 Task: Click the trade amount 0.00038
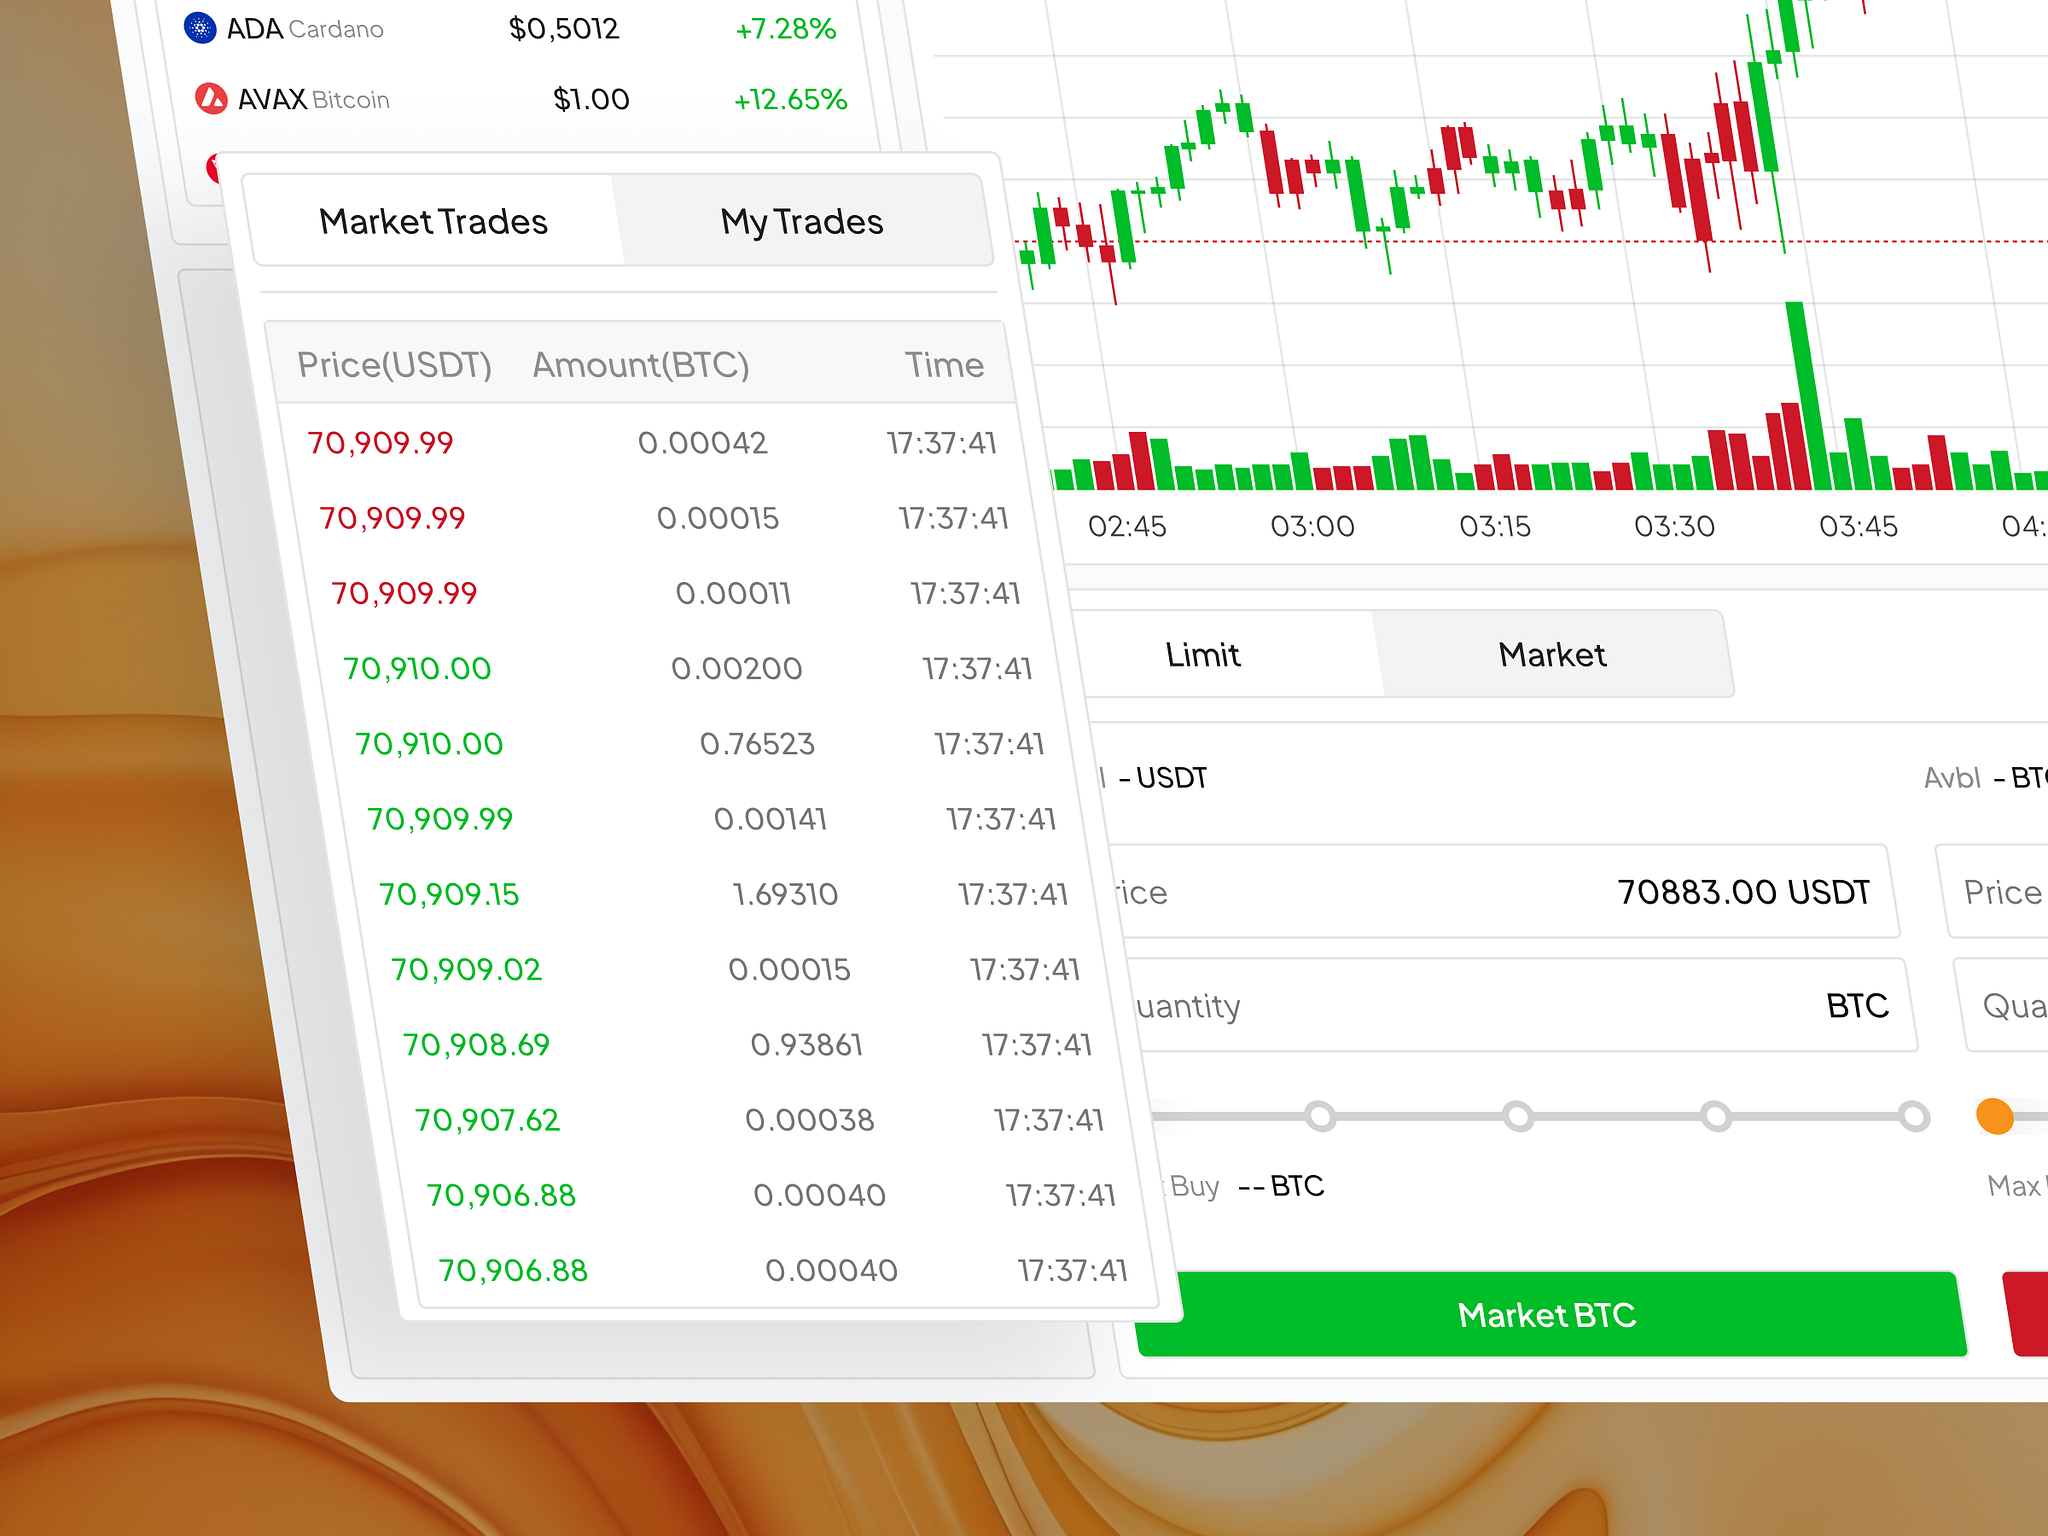coord(810,1120)
